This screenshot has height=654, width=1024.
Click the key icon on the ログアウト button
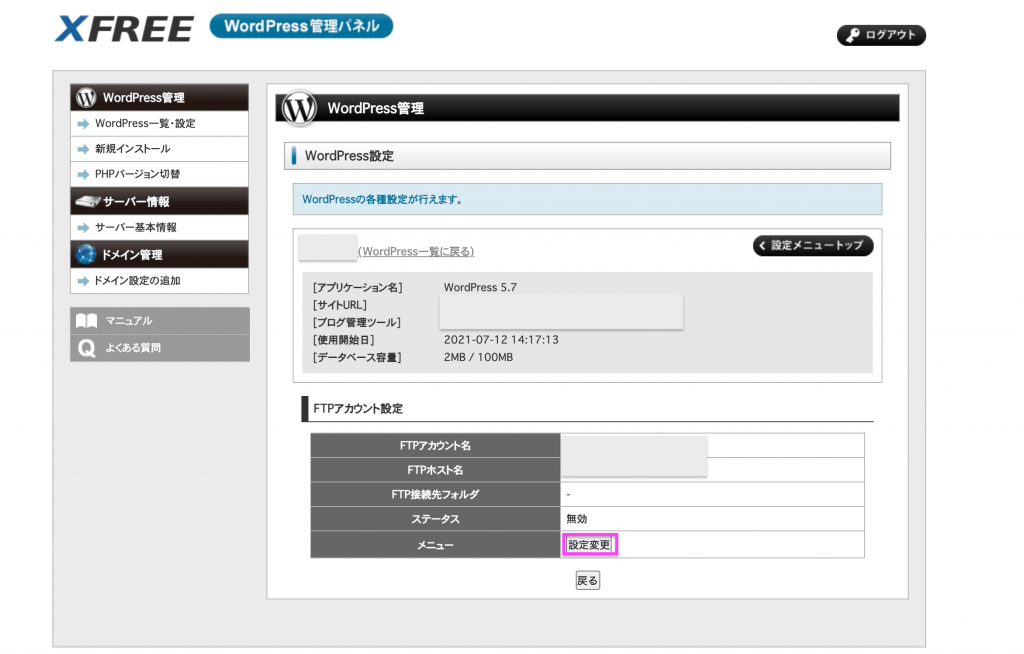pyautogui.click(x=852, y=34)
